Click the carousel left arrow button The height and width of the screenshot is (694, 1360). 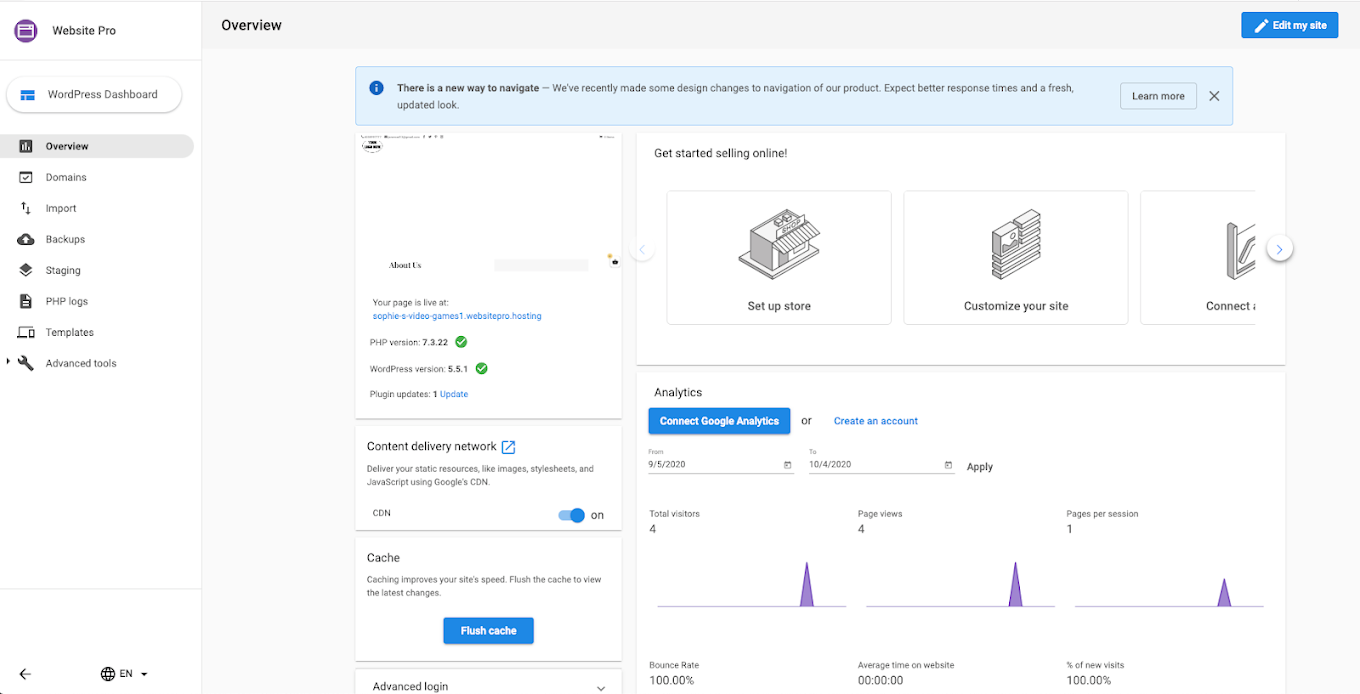(643, 249)
